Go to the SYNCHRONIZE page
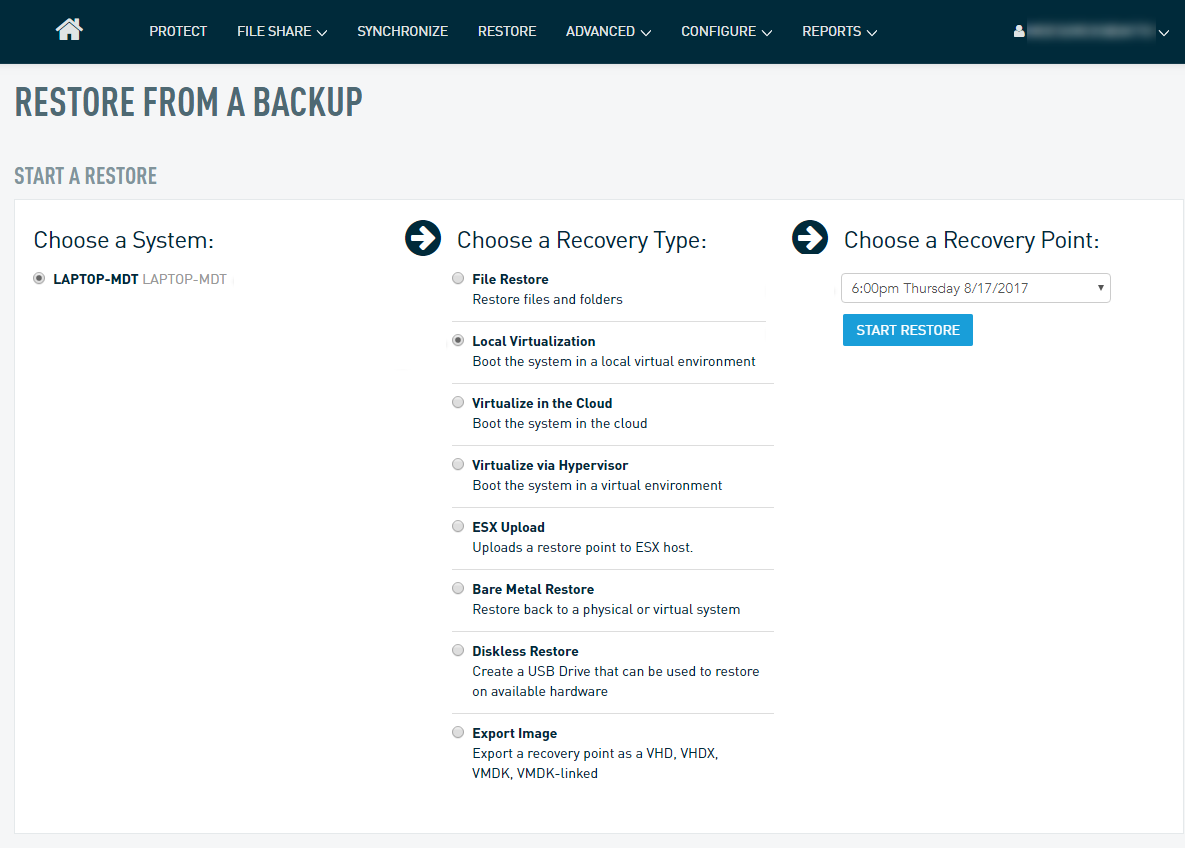The width and height of the screenshot is (1185, 848). coord(402,31)
